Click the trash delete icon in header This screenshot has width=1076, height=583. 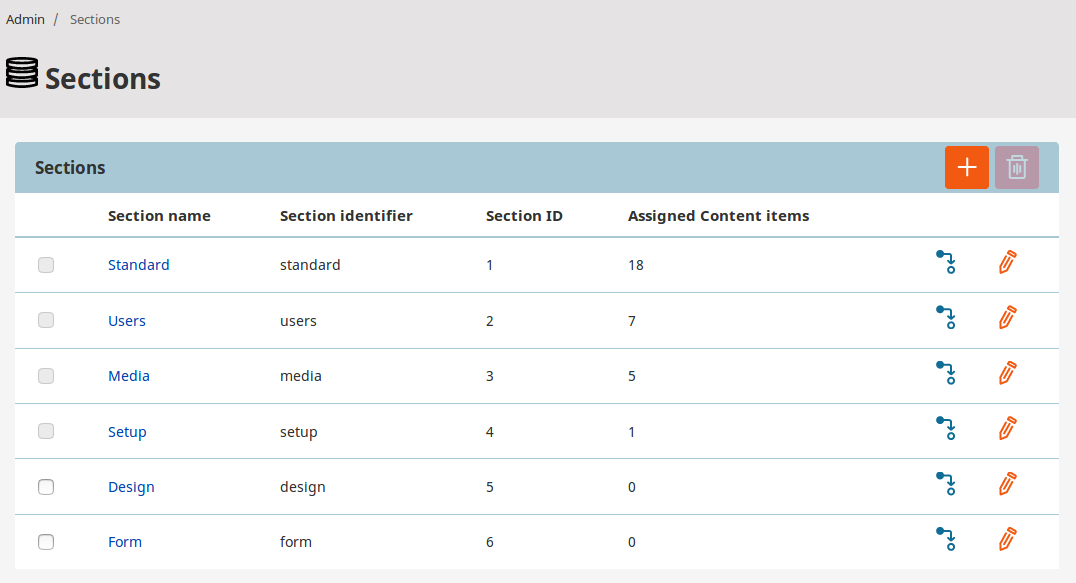1016,167
